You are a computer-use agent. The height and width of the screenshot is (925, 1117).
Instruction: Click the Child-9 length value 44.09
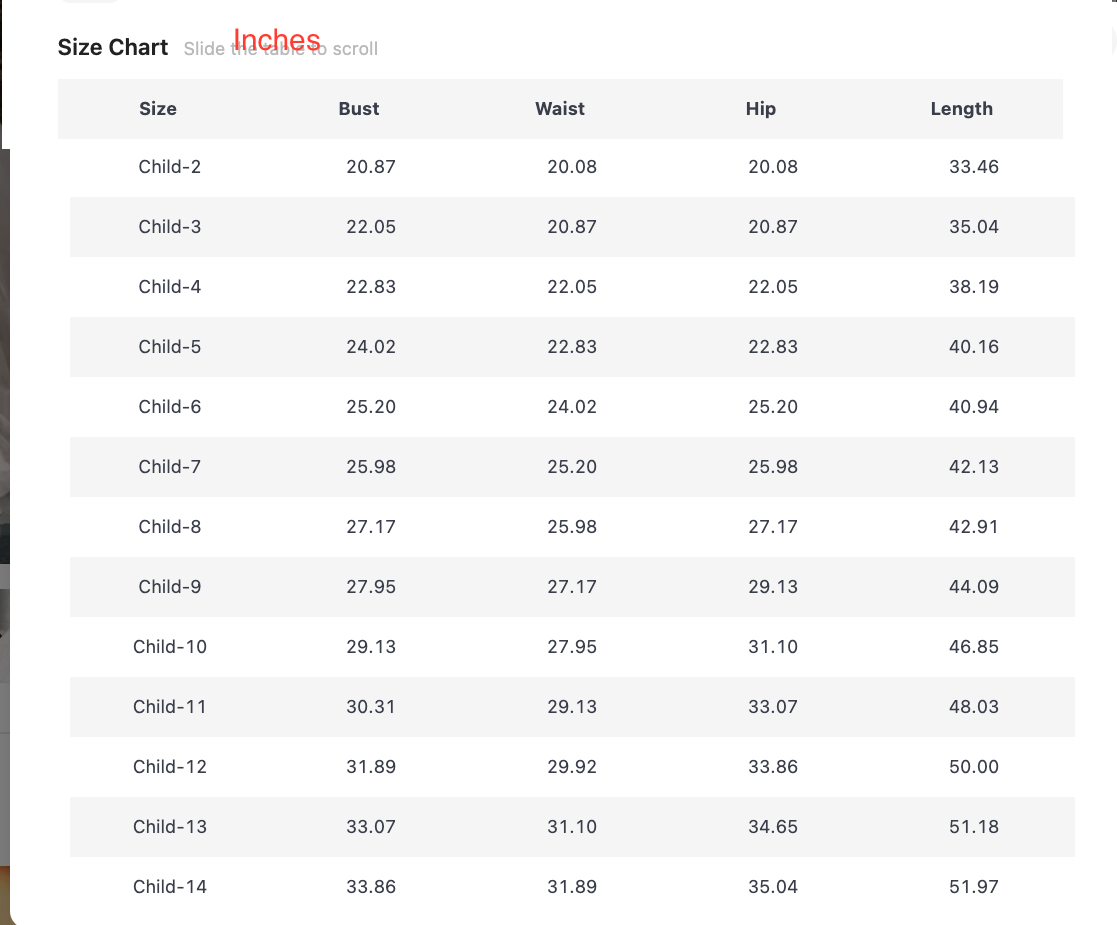click(x=974, y=587)
